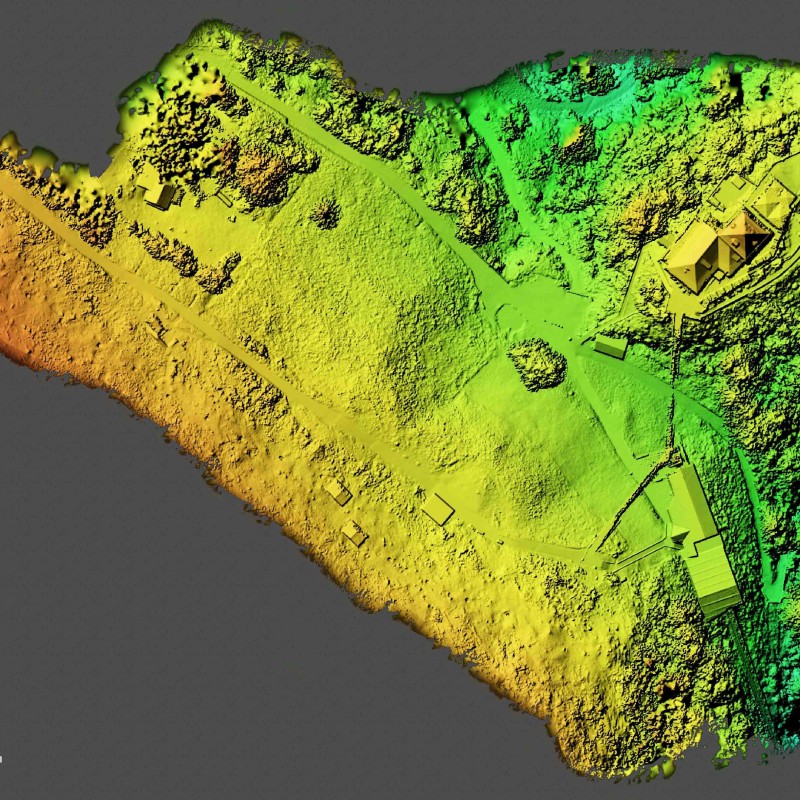Select the long rectangular building at lower right
The width and height of the screenshot is (800, 800).
pyautogui.click(x=705, y=540)
